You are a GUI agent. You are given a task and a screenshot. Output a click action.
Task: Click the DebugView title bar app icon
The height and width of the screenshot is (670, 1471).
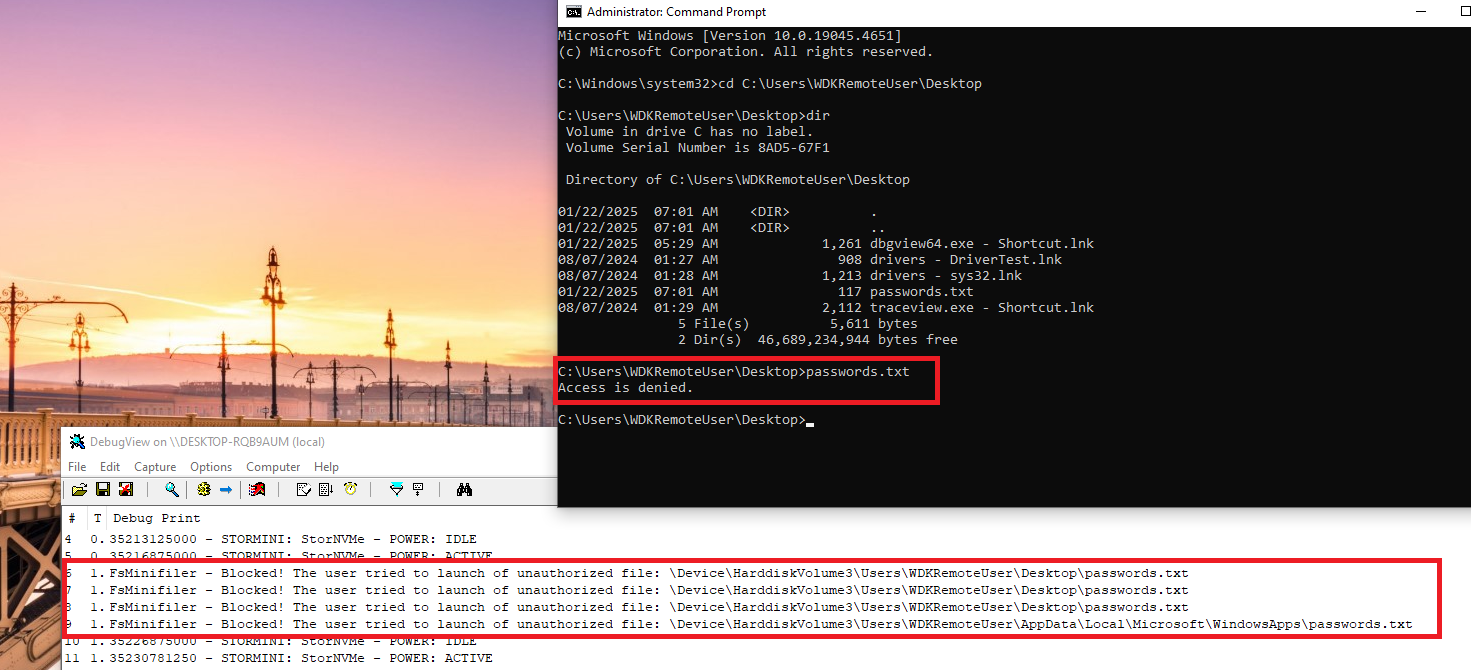coord(76,442)
